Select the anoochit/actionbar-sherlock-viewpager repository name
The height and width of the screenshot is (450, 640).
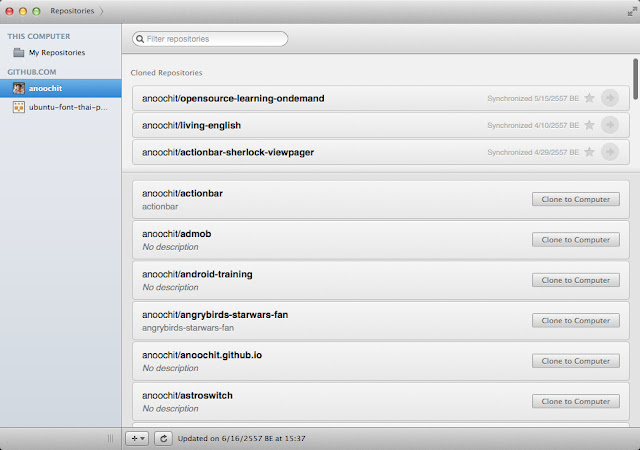click(x=228, y=152)
